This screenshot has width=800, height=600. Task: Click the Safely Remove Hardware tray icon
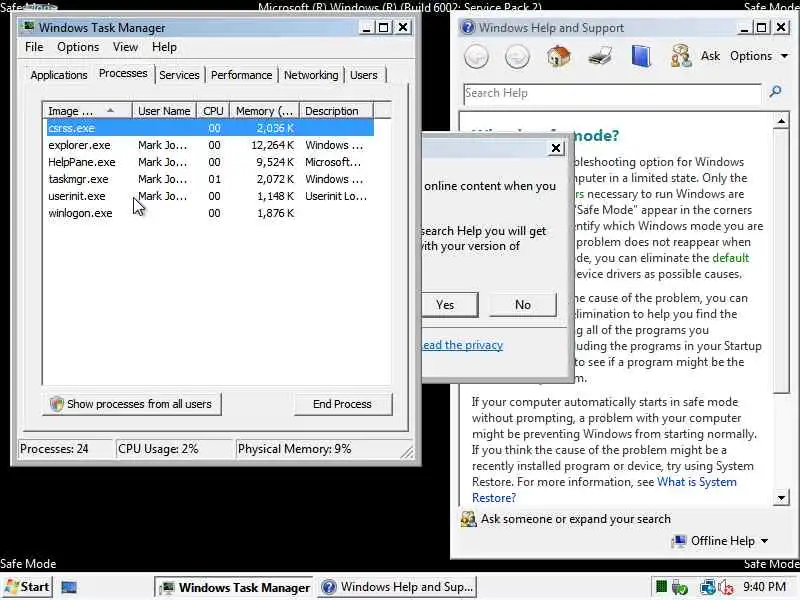pos(680,587)
